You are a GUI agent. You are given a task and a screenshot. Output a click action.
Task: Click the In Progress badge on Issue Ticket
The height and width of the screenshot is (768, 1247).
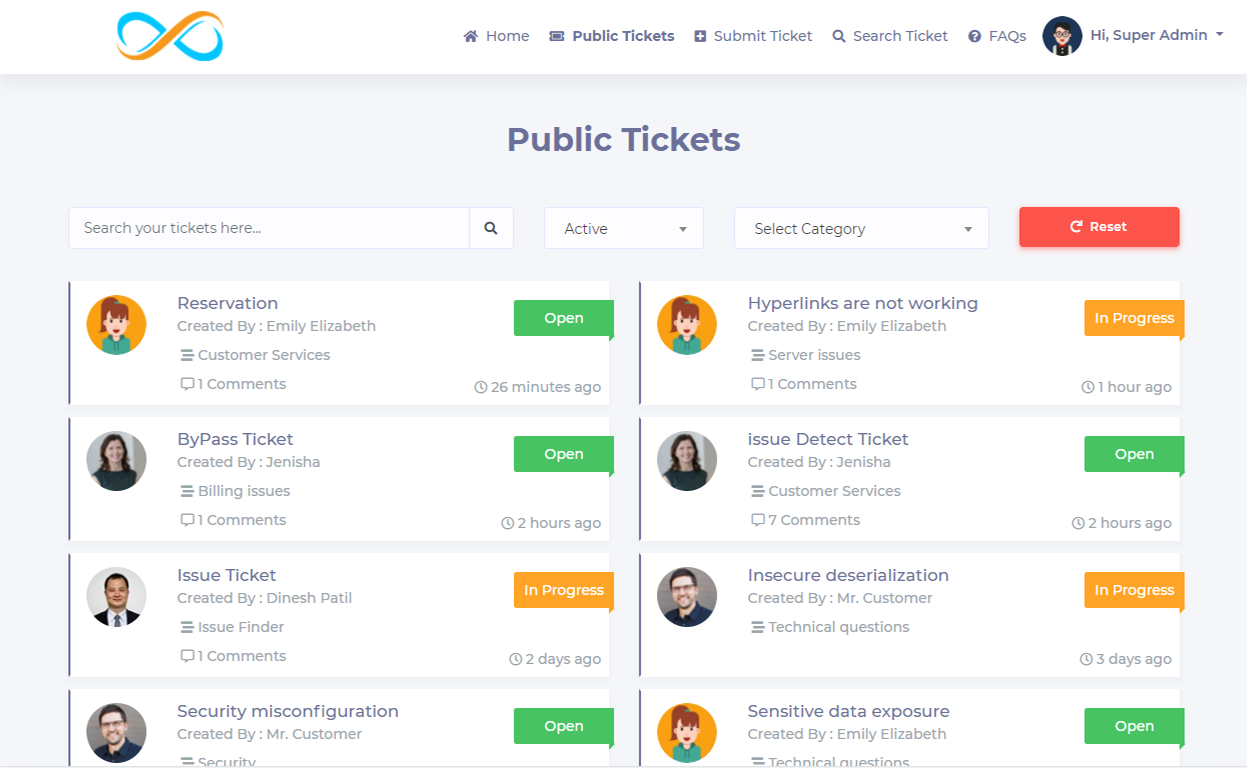click(563, 590)
